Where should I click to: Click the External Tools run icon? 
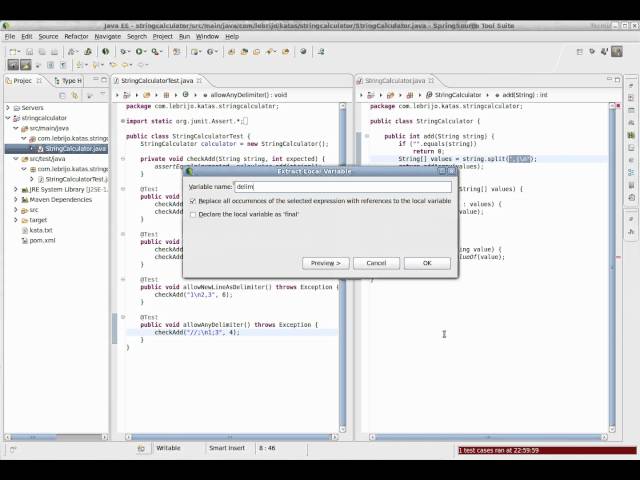(x=155, y=52)
